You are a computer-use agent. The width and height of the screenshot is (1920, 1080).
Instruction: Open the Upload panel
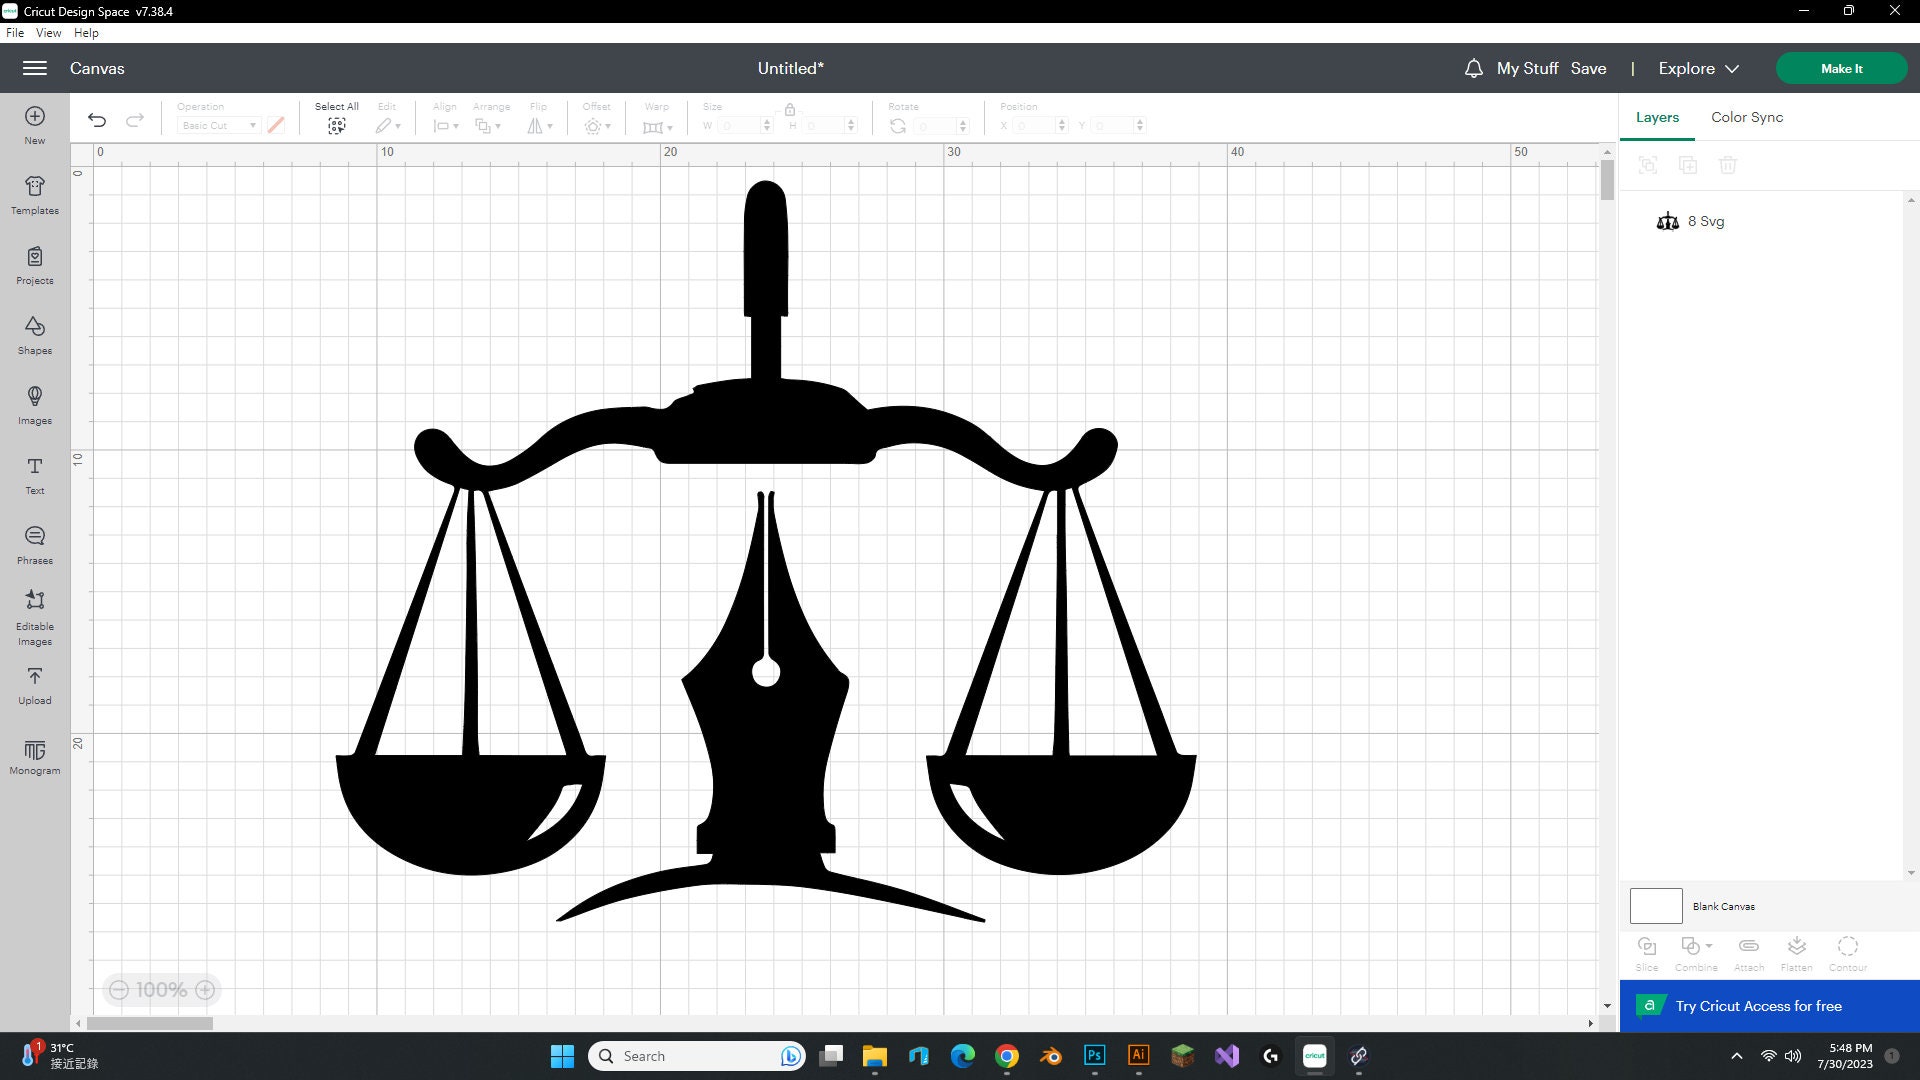34,686
